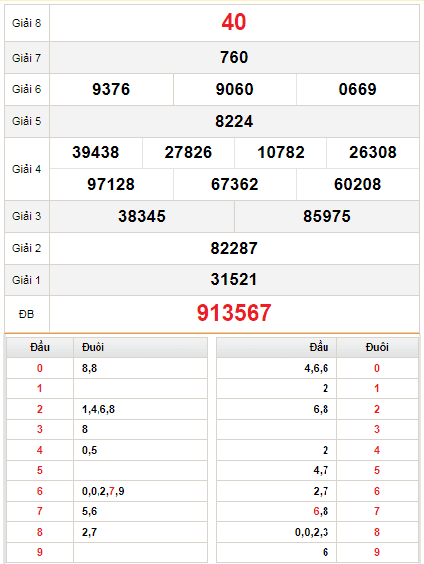This screenshot has height=564, width=424.
Task: Select the Giải 6 number 9060
Action: coord(234,89)
